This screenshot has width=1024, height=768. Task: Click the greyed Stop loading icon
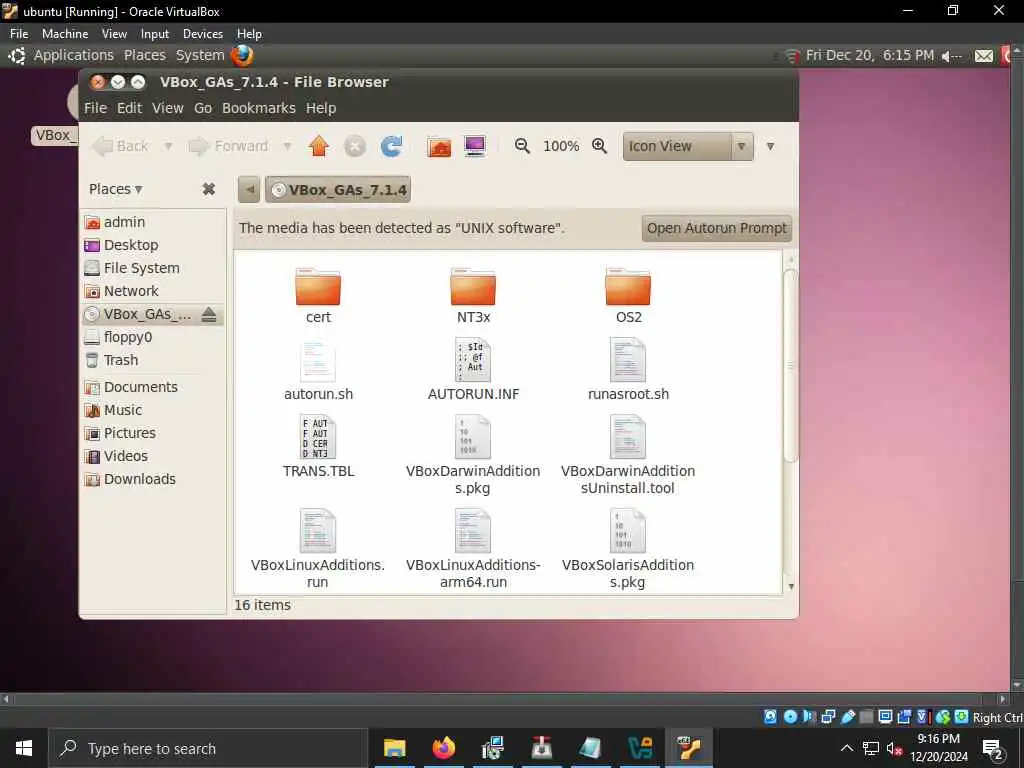(x=355, y=146)
